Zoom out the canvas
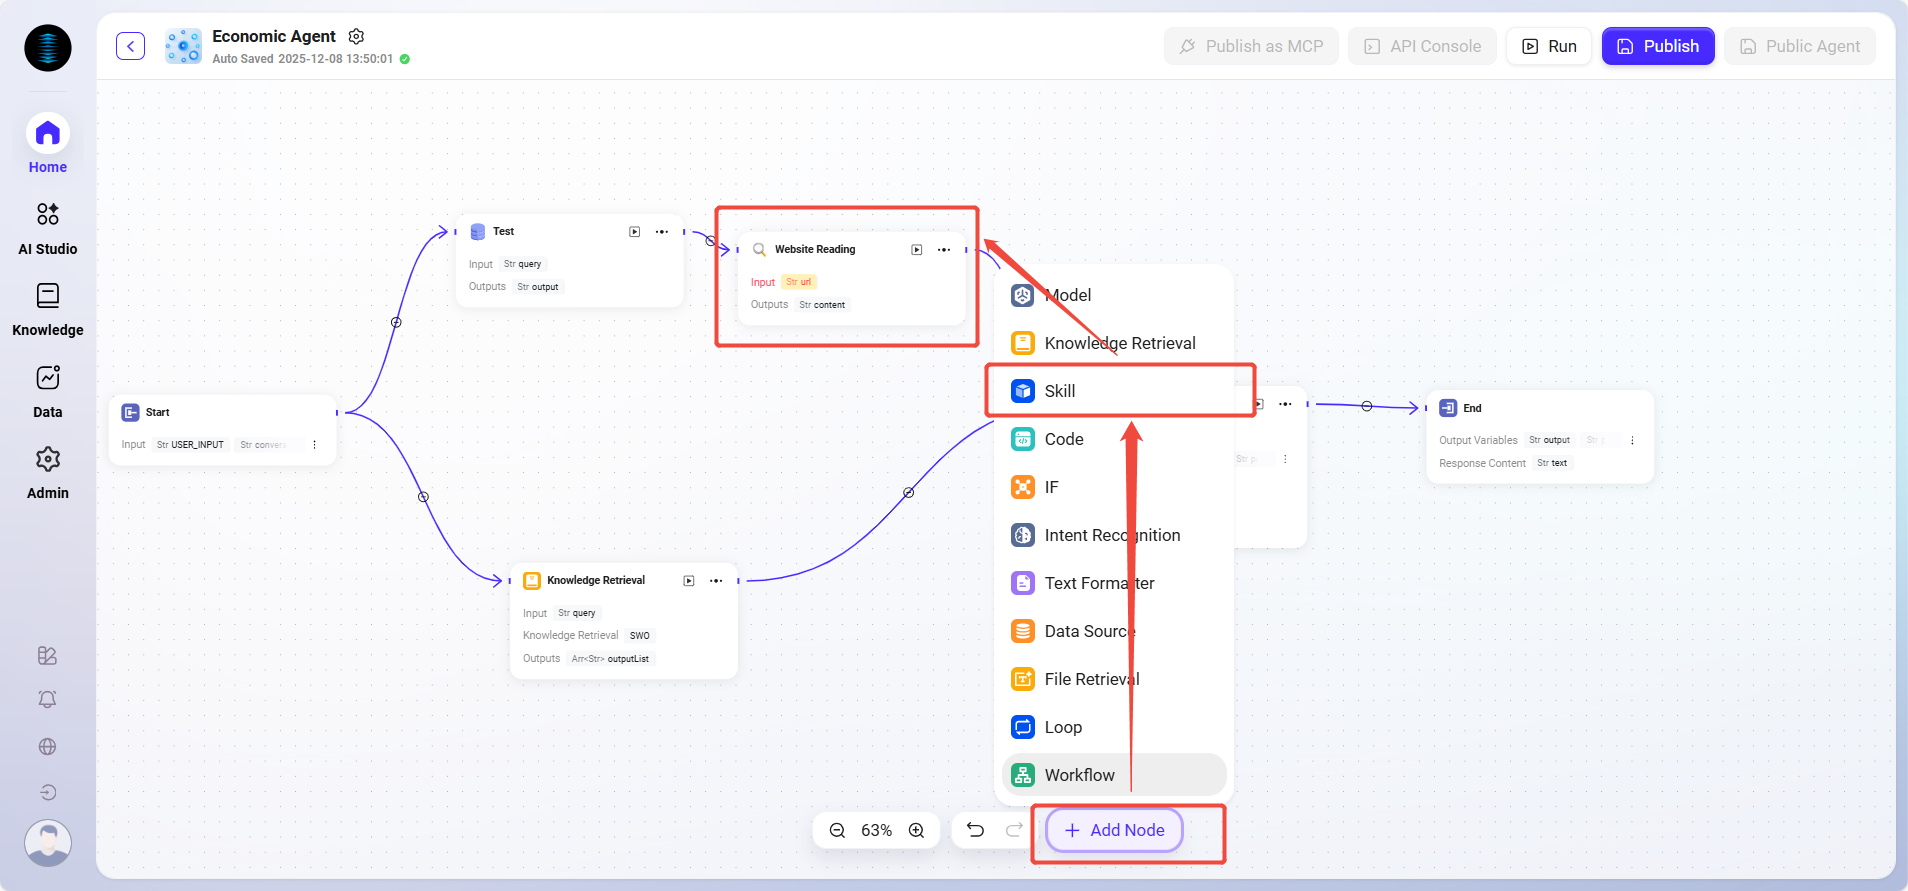 pos(837,830)
